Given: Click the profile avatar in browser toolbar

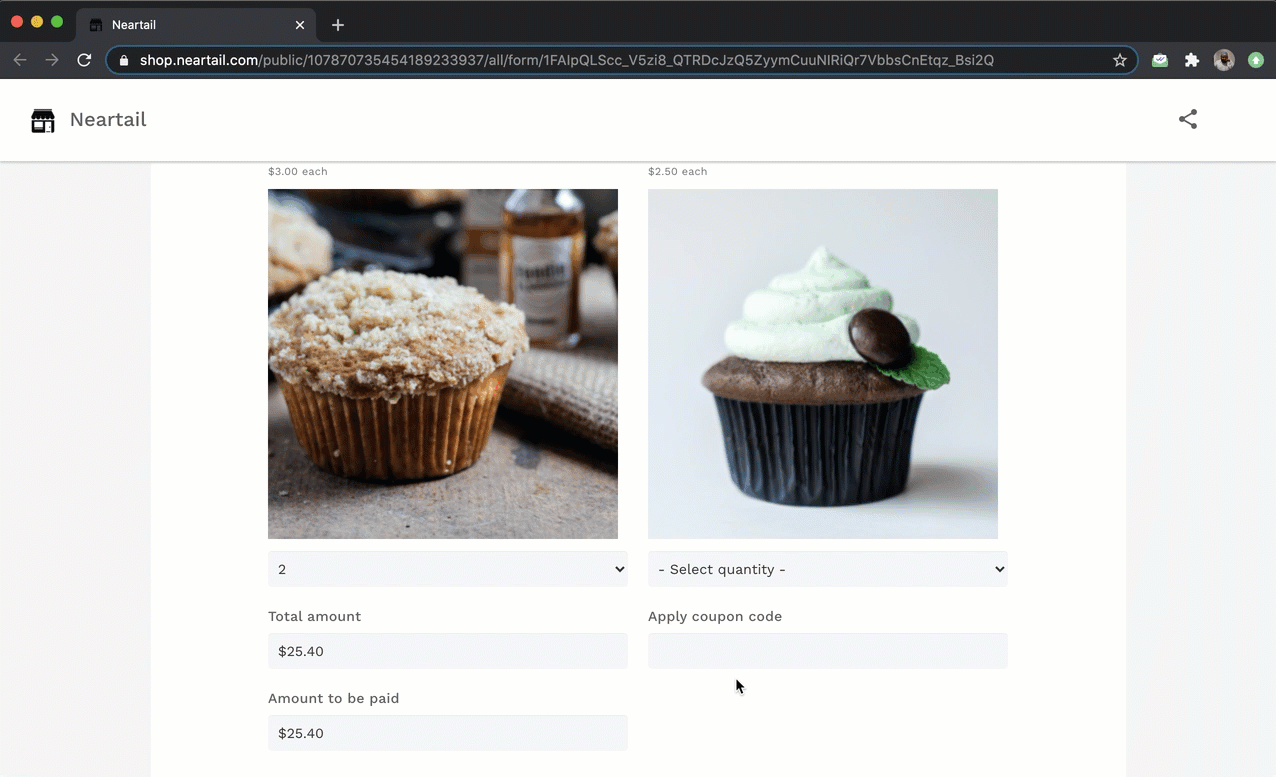Looking at the screenshot, I should coord(1224,60).
